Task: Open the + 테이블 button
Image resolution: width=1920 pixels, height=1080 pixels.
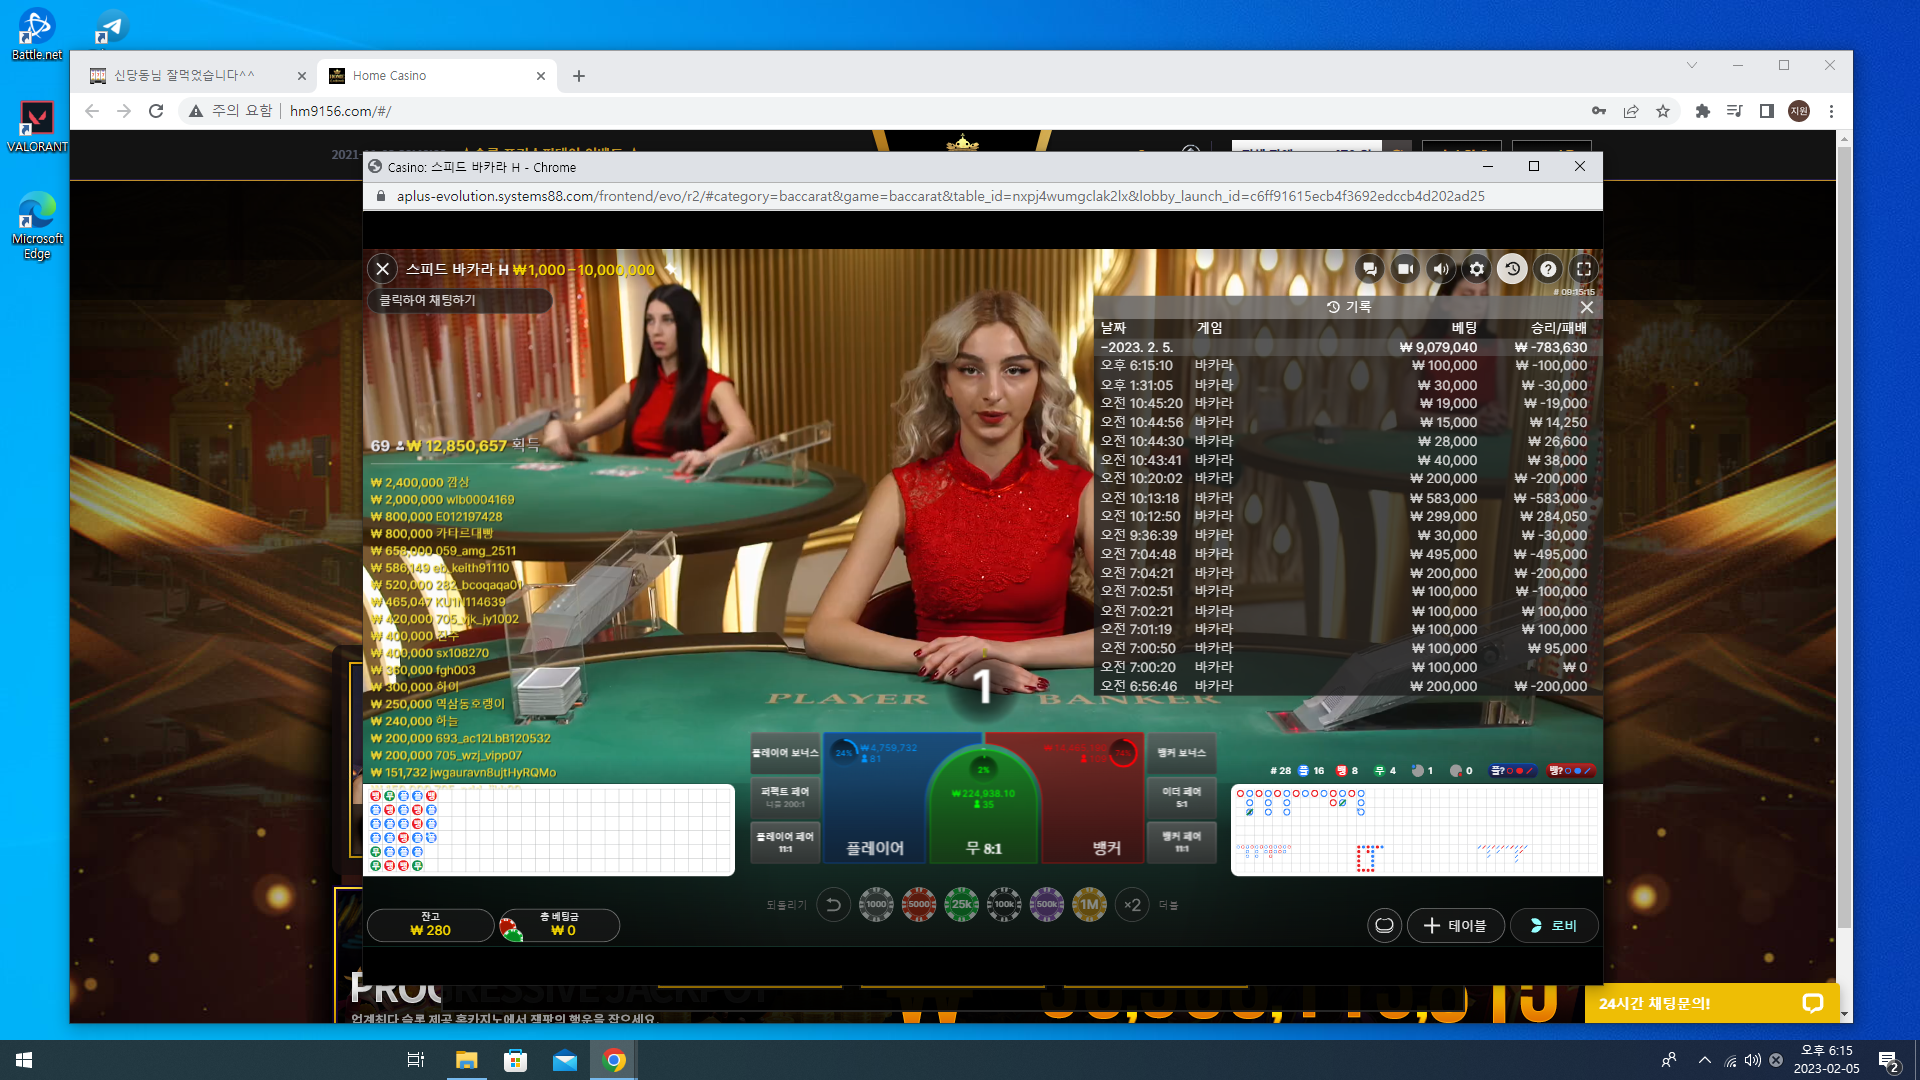Action: [x=1455, y=926]
